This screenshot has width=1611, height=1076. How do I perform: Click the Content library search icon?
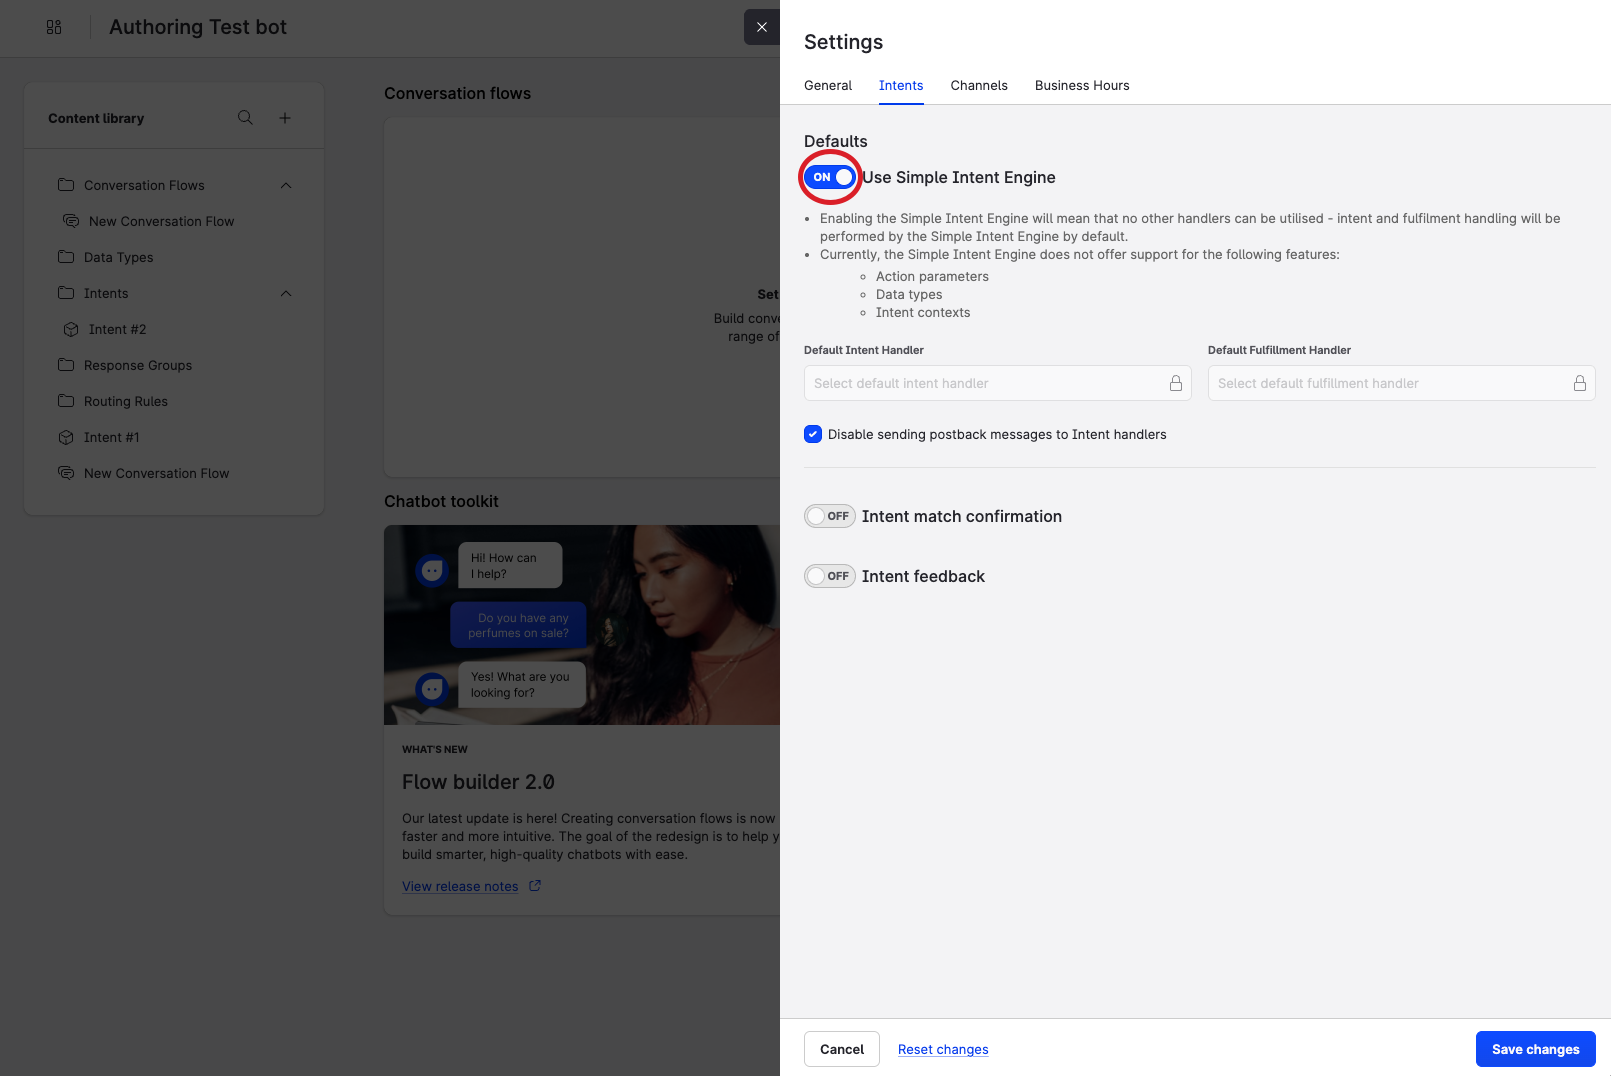coord(245,118)
